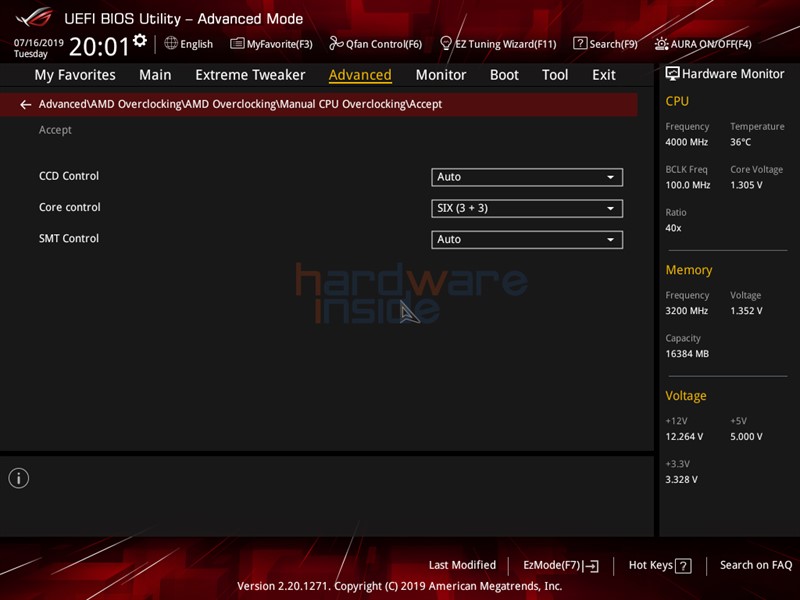Toggle AURA ON/OFF lighting
The width and height of the screenshot is (800, 600).
(703, 44)
